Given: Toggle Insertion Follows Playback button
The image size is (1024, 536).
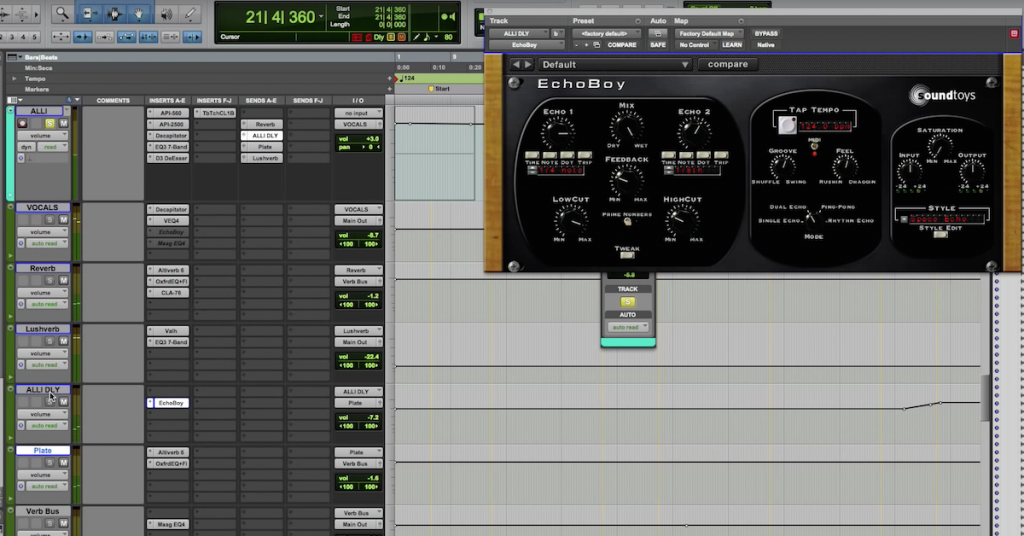Looking at the screenshot, I should 192,37.
